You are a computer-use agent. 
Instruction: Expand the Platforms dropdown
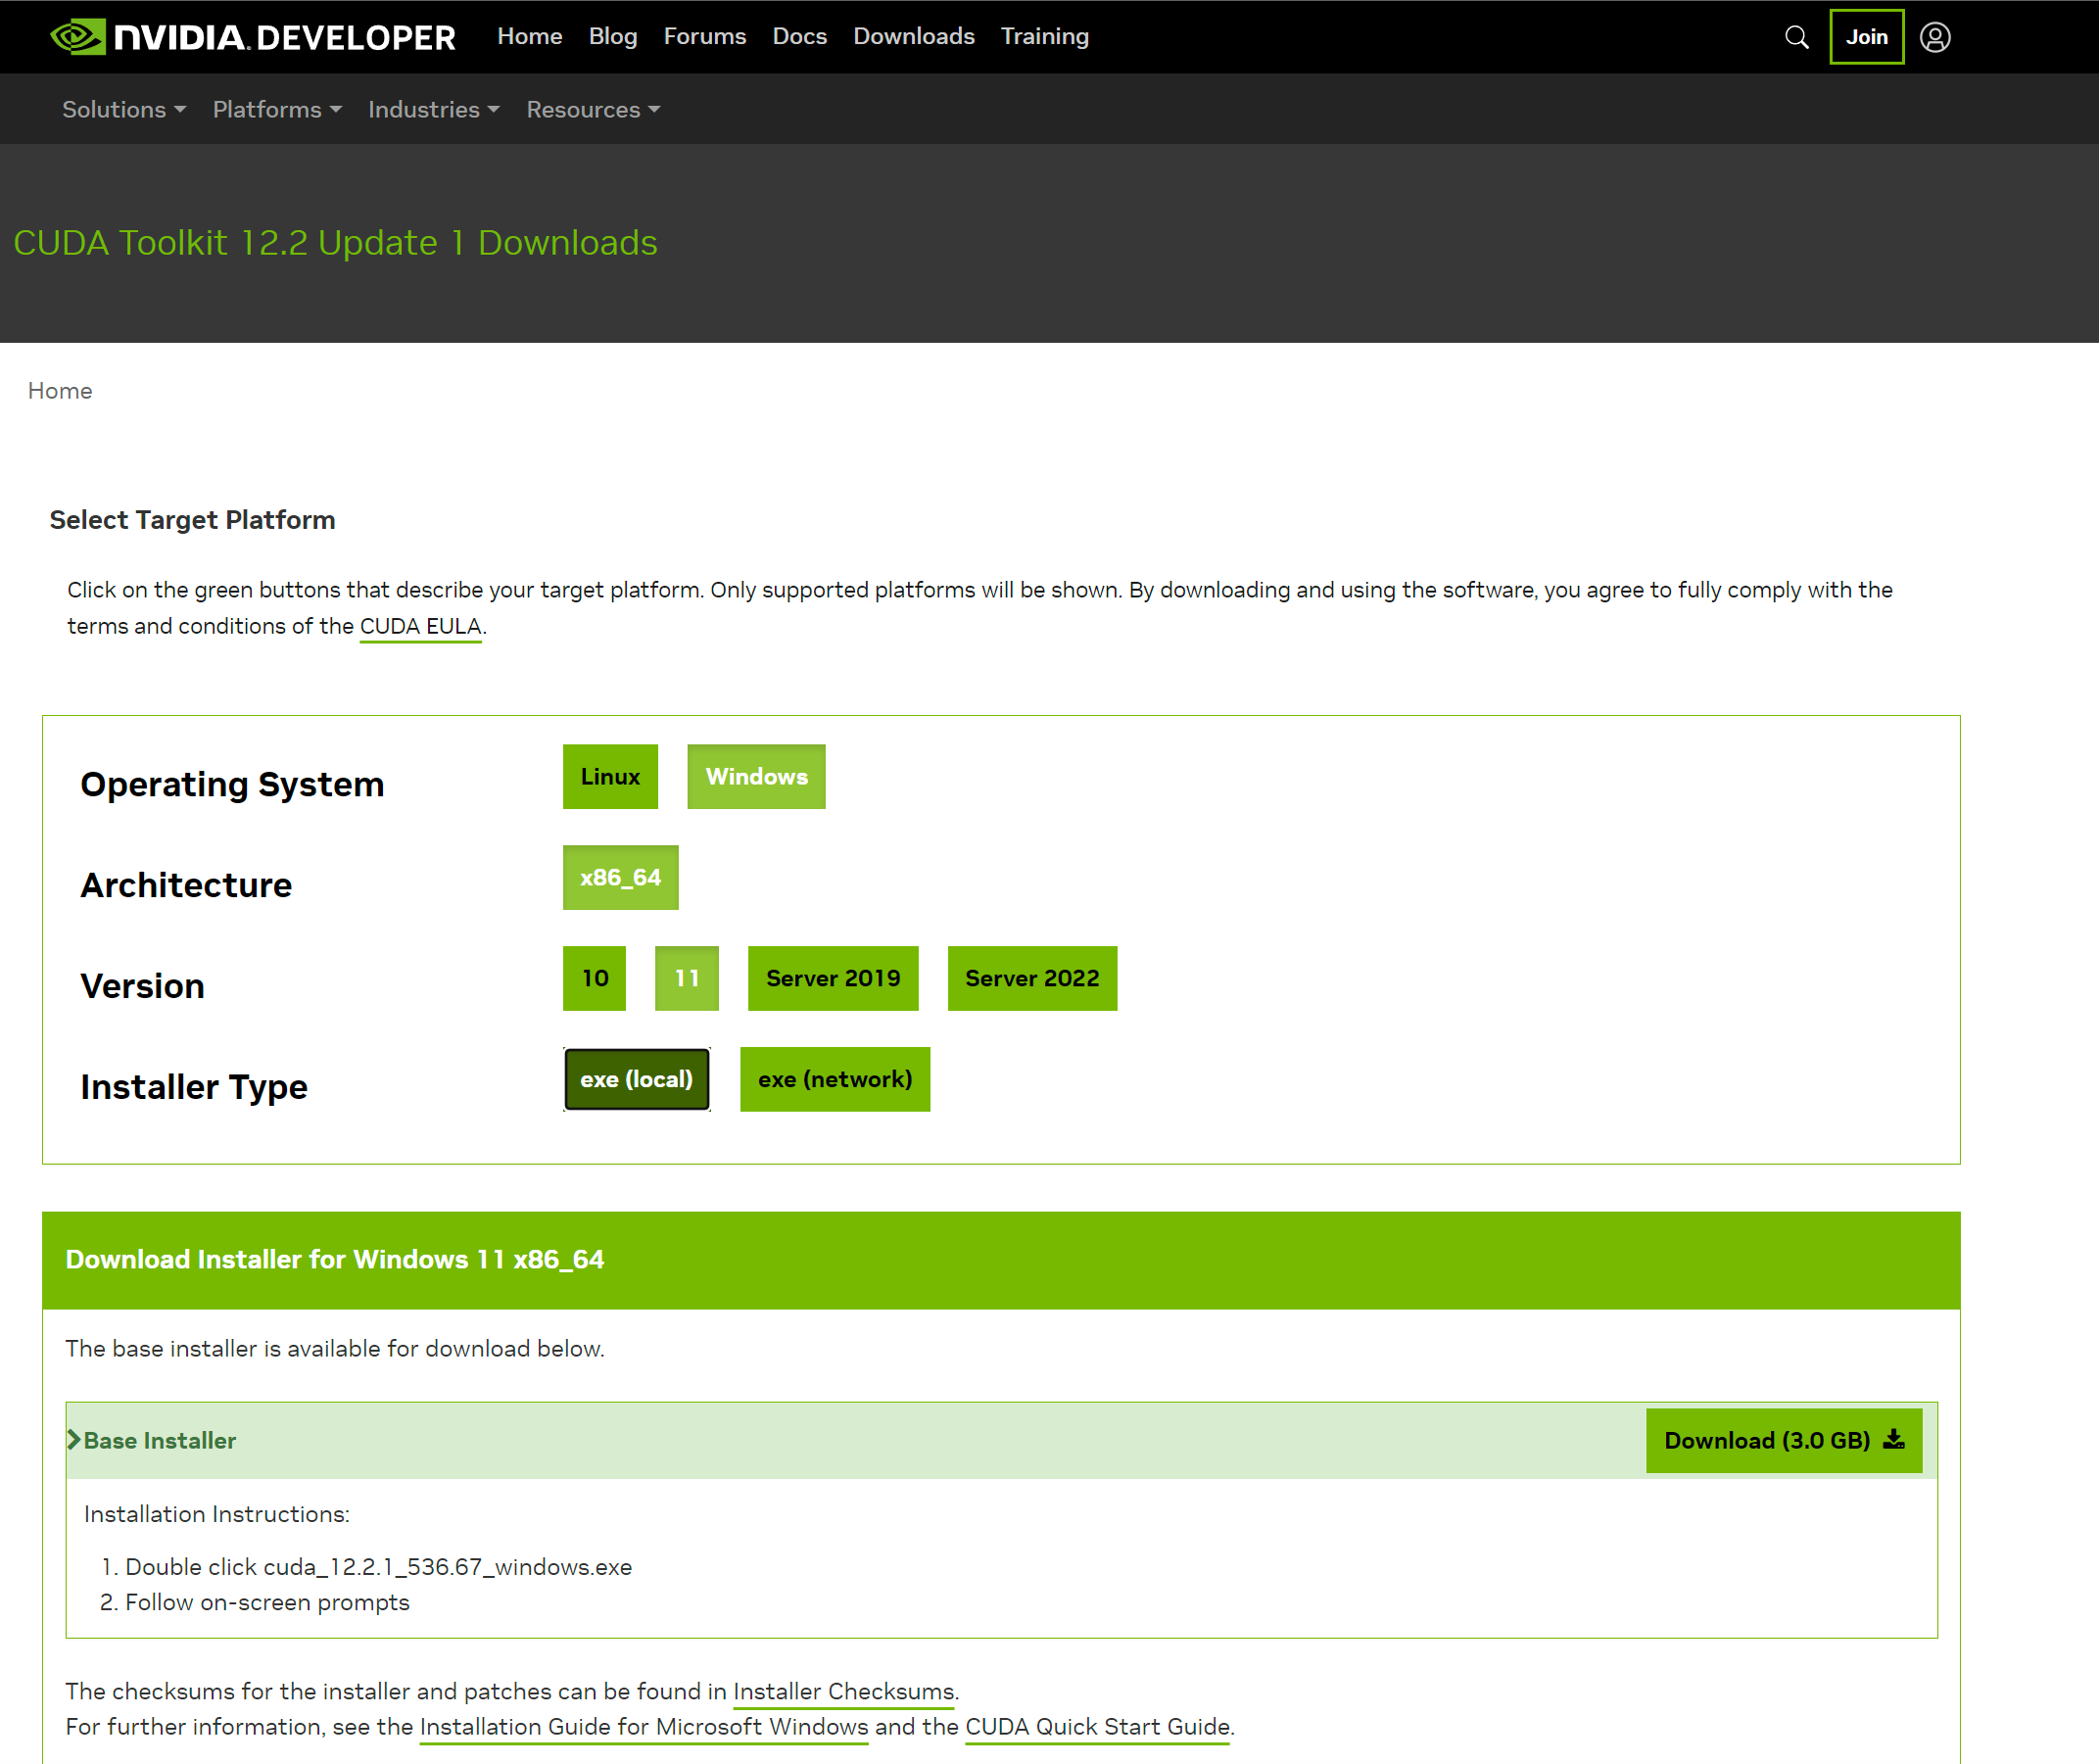[277, 109]
